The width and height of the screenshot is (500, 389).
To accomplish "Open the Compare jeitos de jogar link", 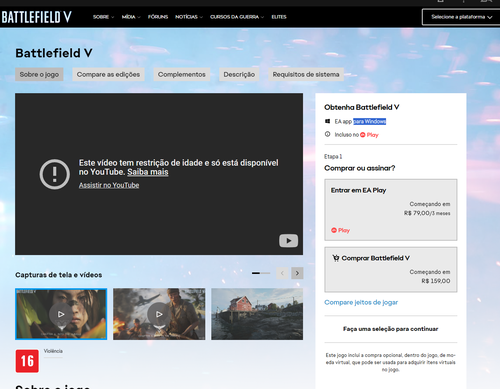I will coord(361,302).
